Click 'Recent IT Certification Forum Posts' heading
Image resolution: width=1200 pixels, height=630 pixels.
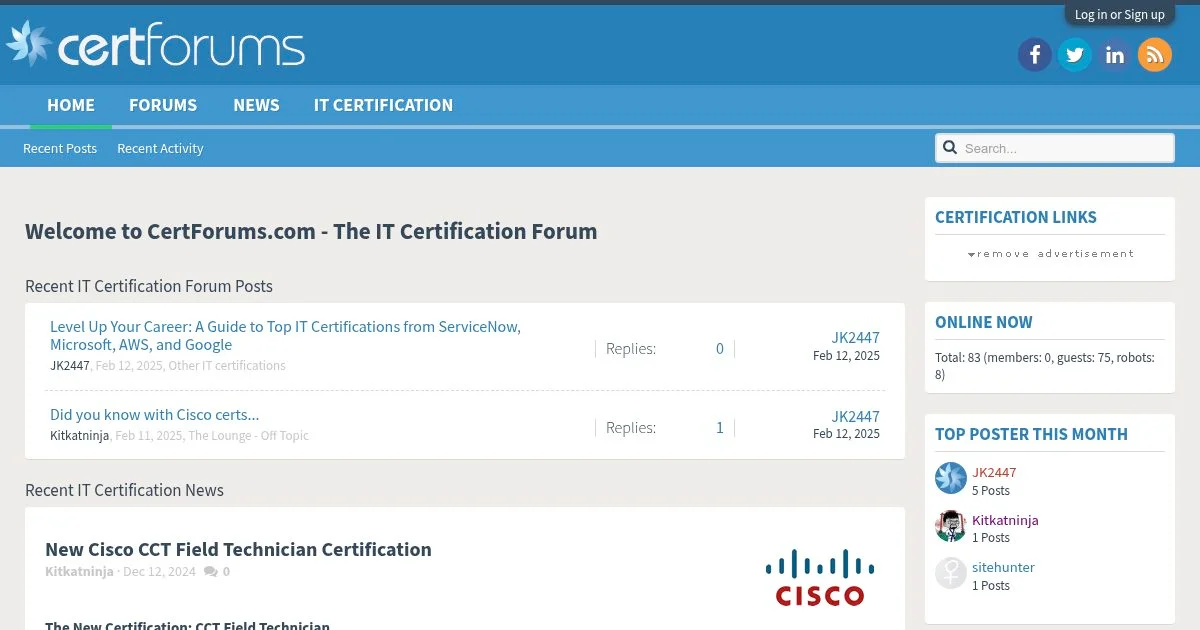click(149, 286)
